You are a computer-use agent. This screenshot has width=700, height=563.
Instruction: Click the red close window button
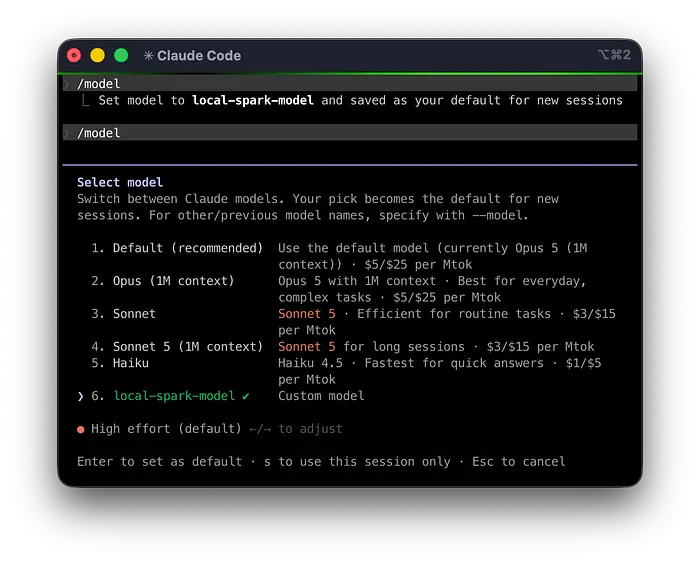point(74,55)
